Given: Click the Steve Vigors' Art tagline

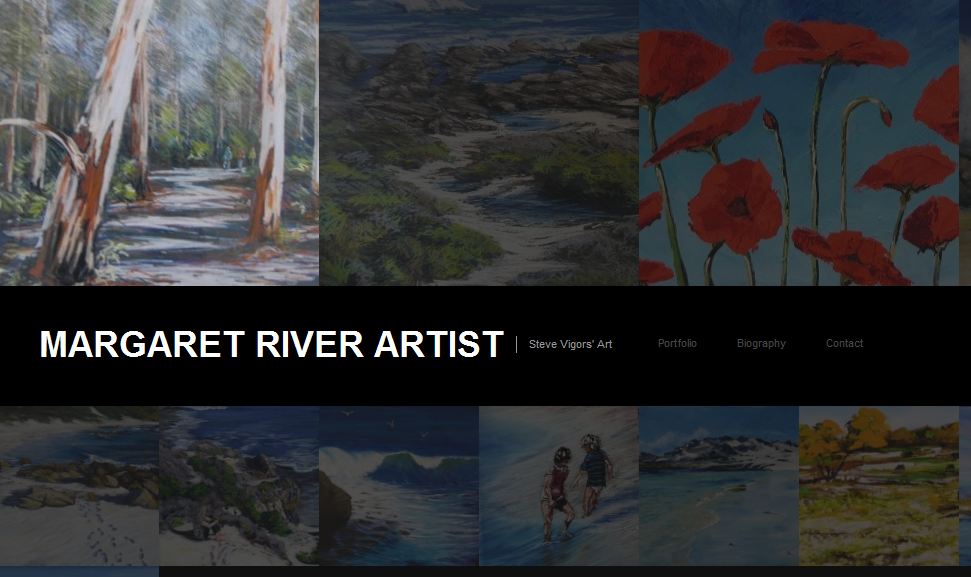Looking at the screenshot, I should coord(570,344).
